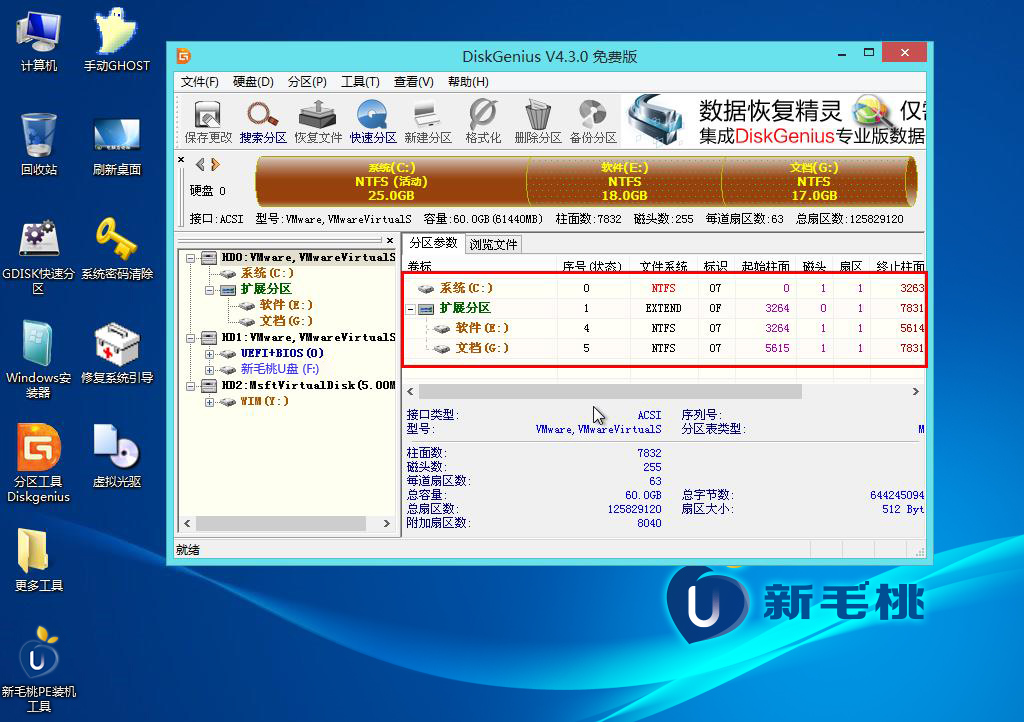Open the 虚拟光驱 desktop icon
1024x722 pixels.
tap(117, 456)
